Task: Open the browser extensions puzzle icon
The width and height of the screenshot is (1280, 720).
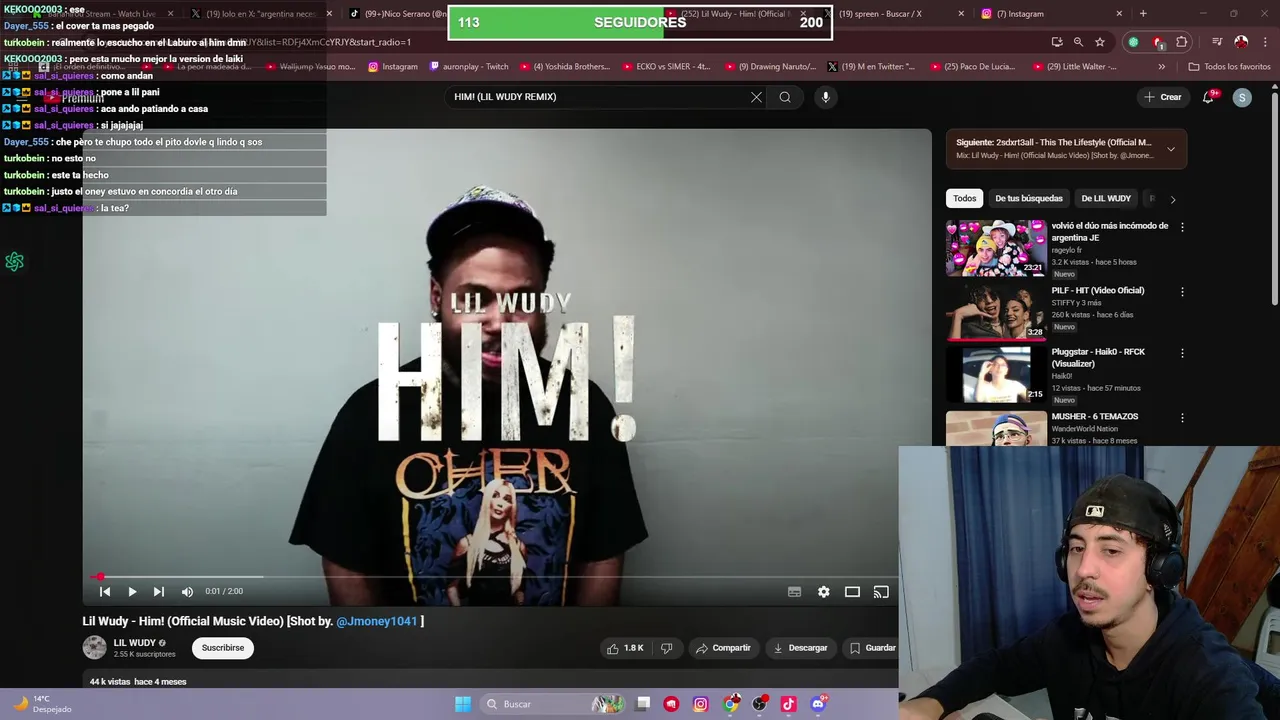Action: tap(1182, 42)
